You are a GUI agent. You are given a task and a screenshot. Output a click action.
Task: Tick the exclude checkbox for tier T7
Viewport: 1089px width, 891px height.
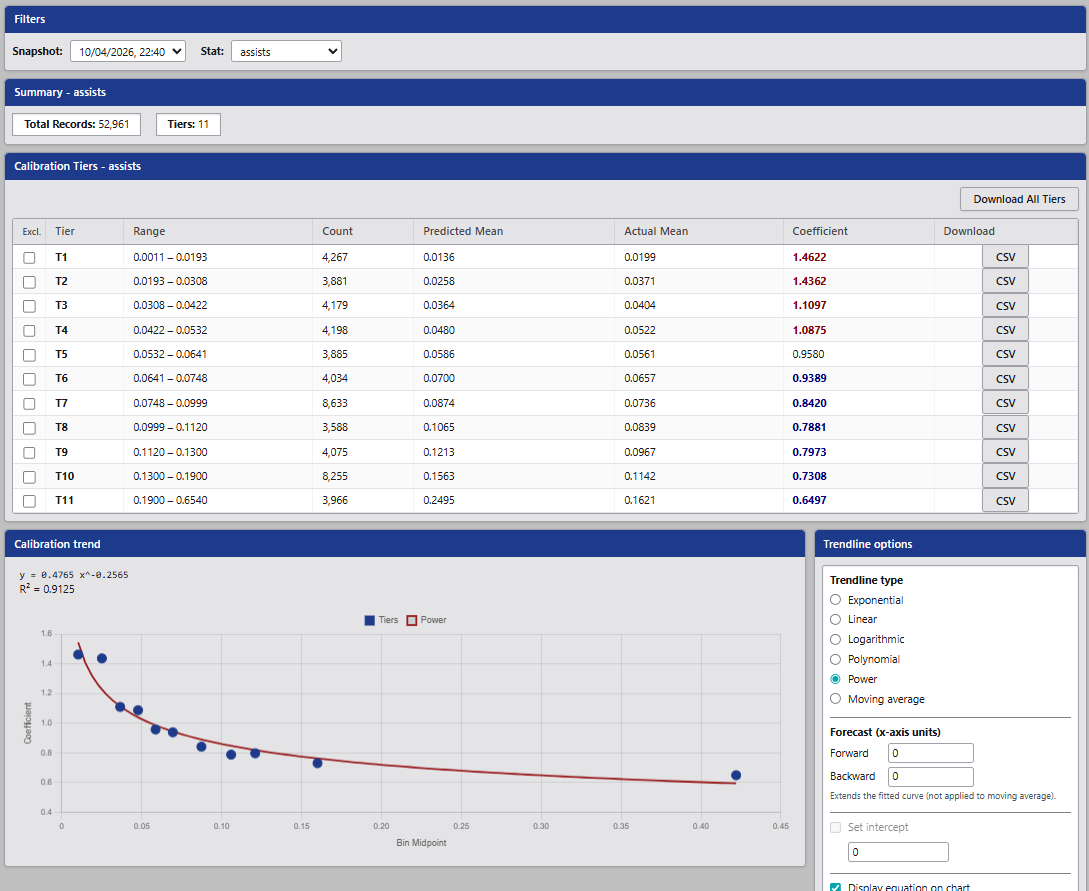(29, 403)
